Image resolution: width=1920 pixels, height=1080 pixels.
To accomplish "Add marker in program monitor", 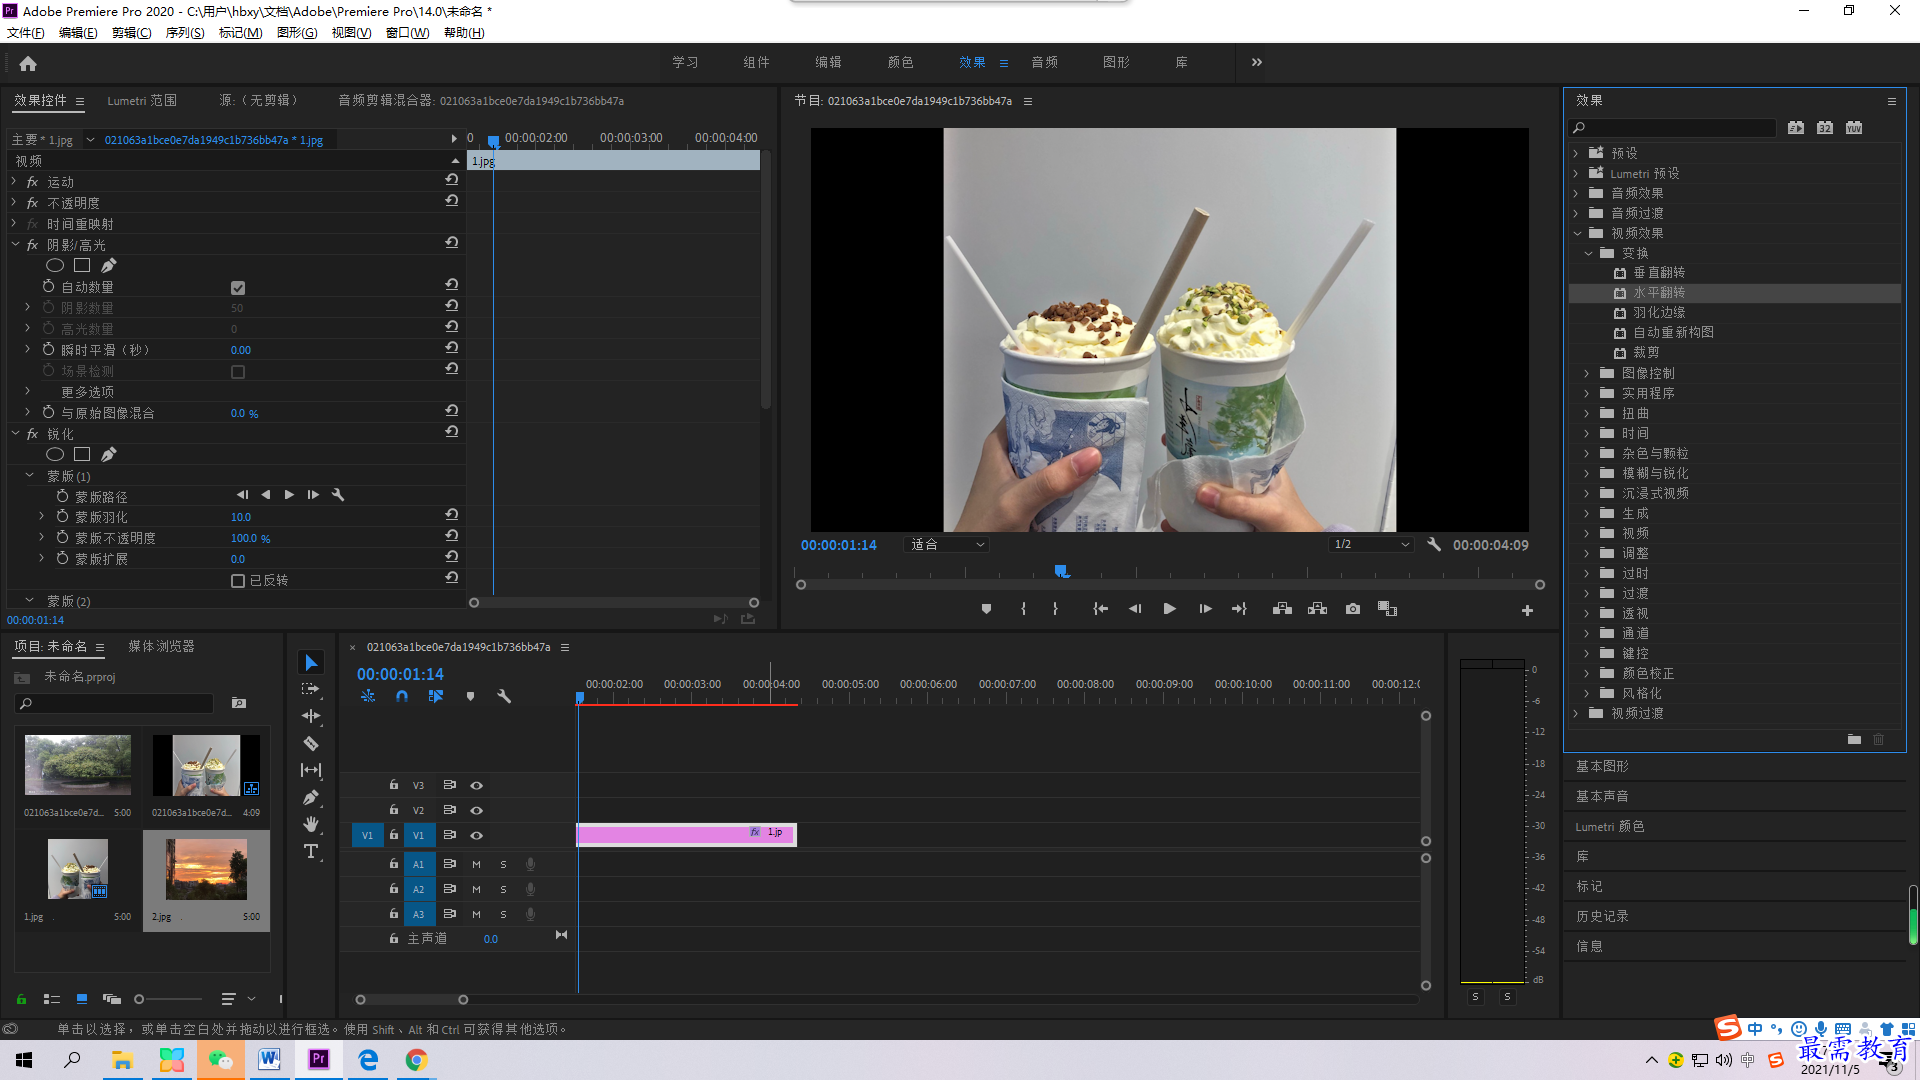I will point(986,609).
